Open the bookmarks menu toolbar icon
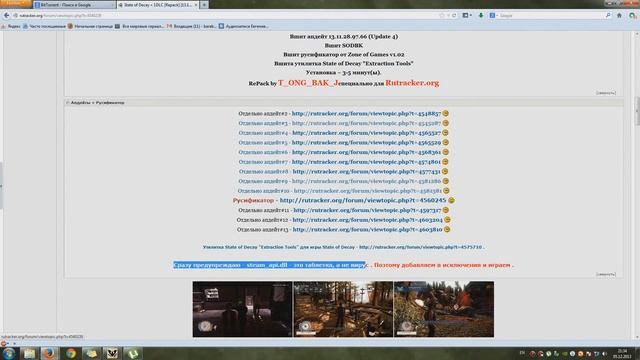This screenshot has height=360, width=640. [x=466, y=16]
